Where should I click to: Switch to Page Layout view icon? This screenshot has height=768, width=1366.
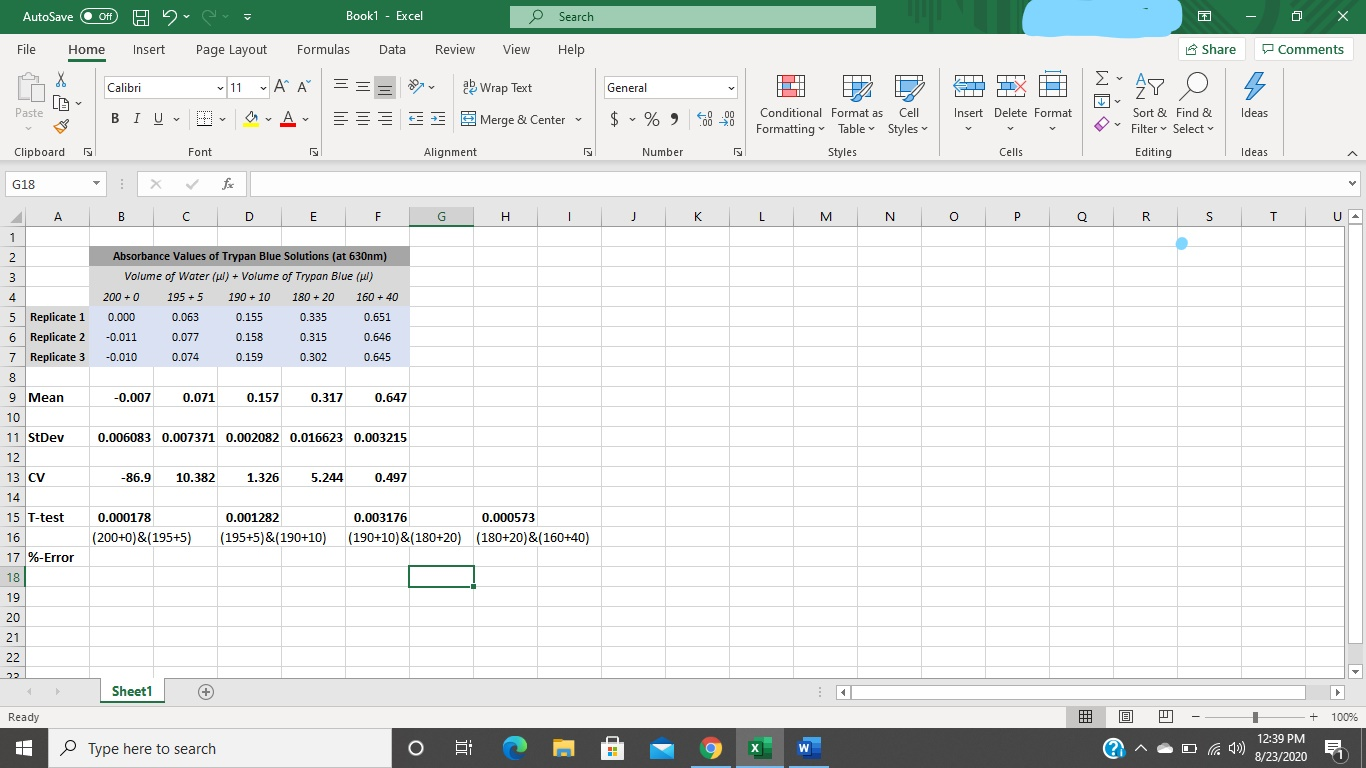[x=1126, y=717]
